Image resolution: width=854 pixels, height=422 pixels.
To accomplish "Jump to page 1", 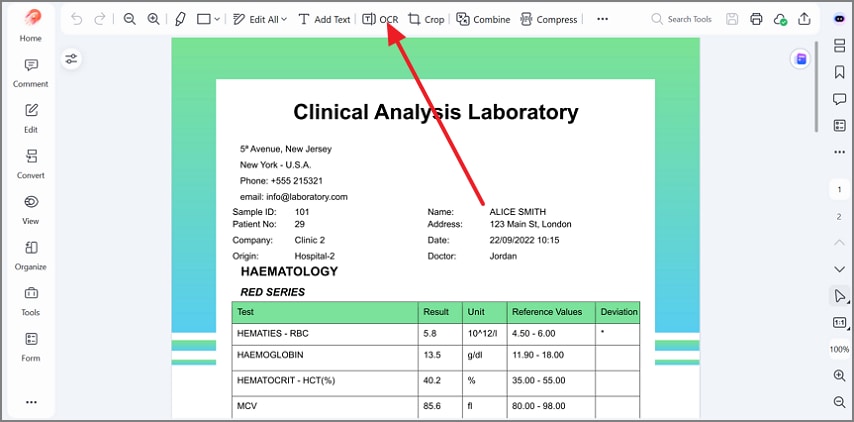I will 839,189.
